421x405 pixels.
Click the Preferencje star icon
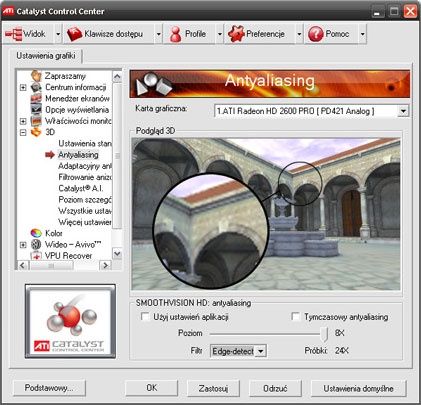coord(236,34)
